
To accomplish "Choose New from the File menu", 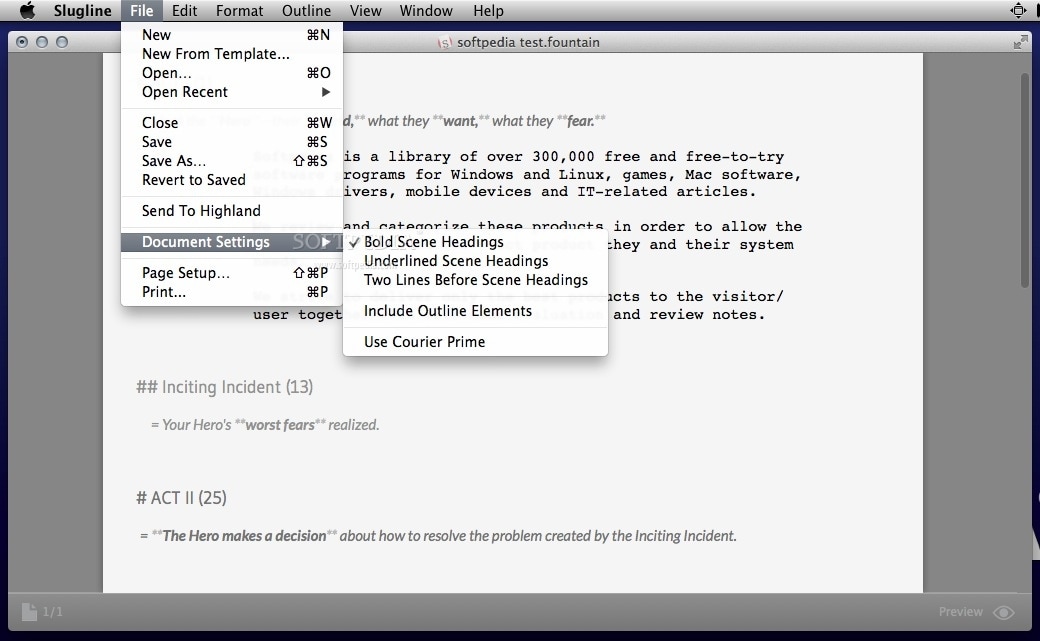I will 231,35.
